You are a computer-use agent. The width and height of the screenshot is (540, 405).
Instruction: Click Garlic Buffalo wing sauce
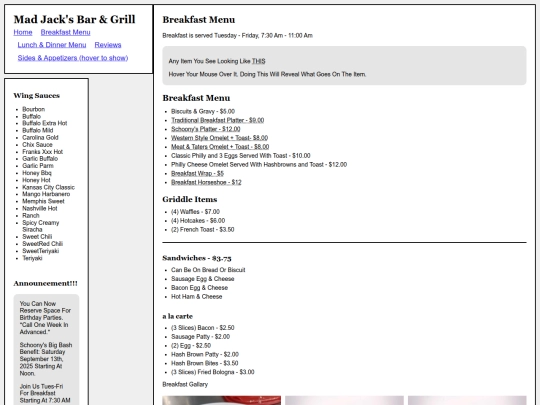40,159
